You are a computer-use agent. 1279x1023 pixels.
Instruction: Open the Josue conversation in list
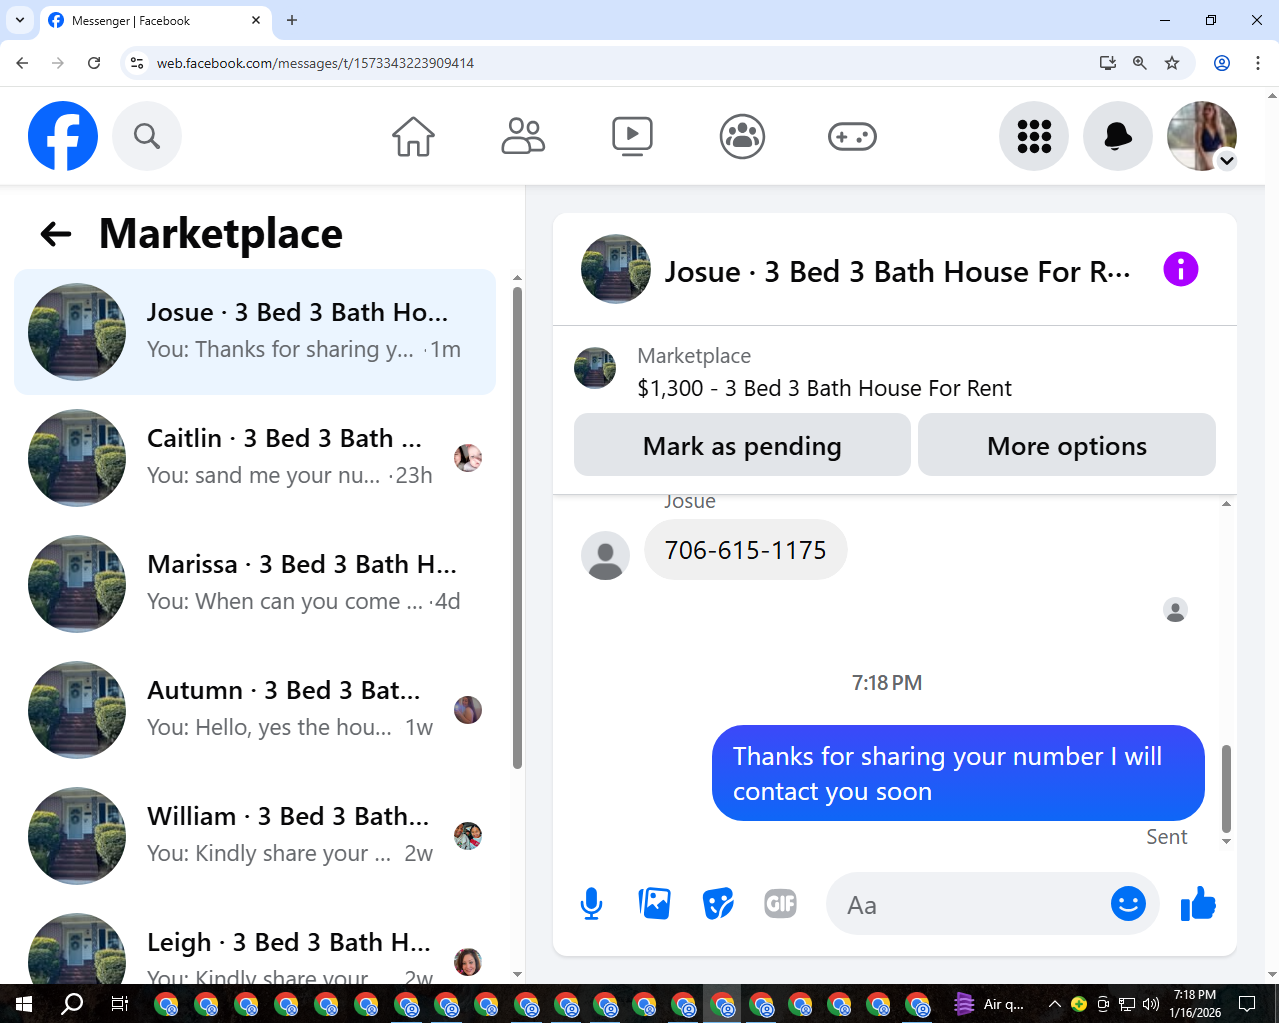pyautogui.click(x=255, y=332)
